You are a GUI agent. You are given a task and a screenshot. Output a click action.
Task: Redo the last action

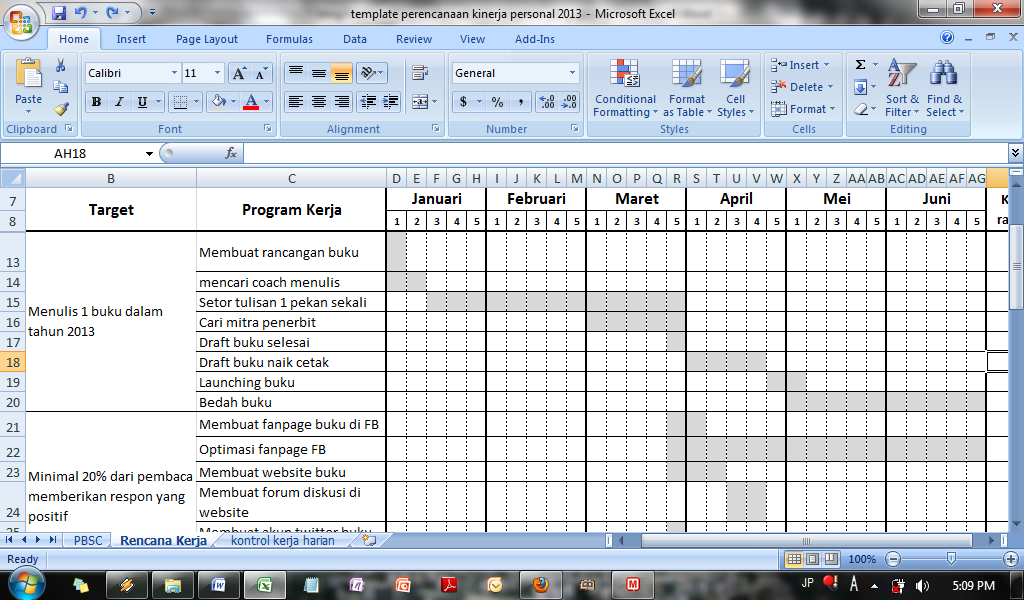click(112, 12)
